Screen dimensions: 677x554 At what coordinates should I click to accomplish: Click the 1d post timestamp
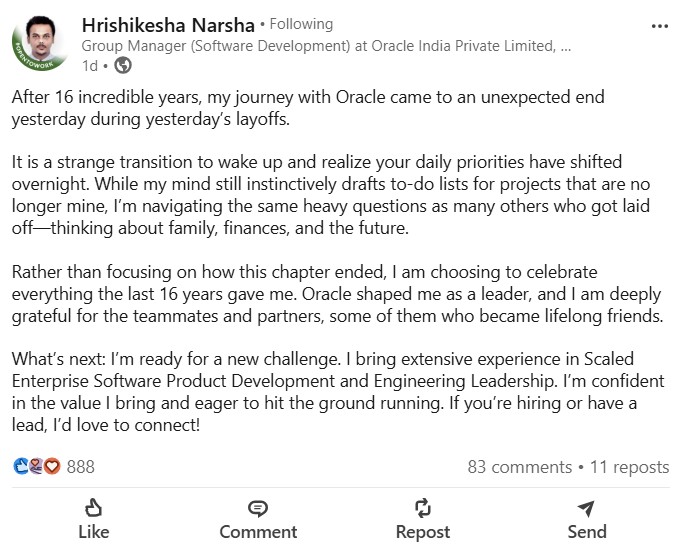point(89,66)
